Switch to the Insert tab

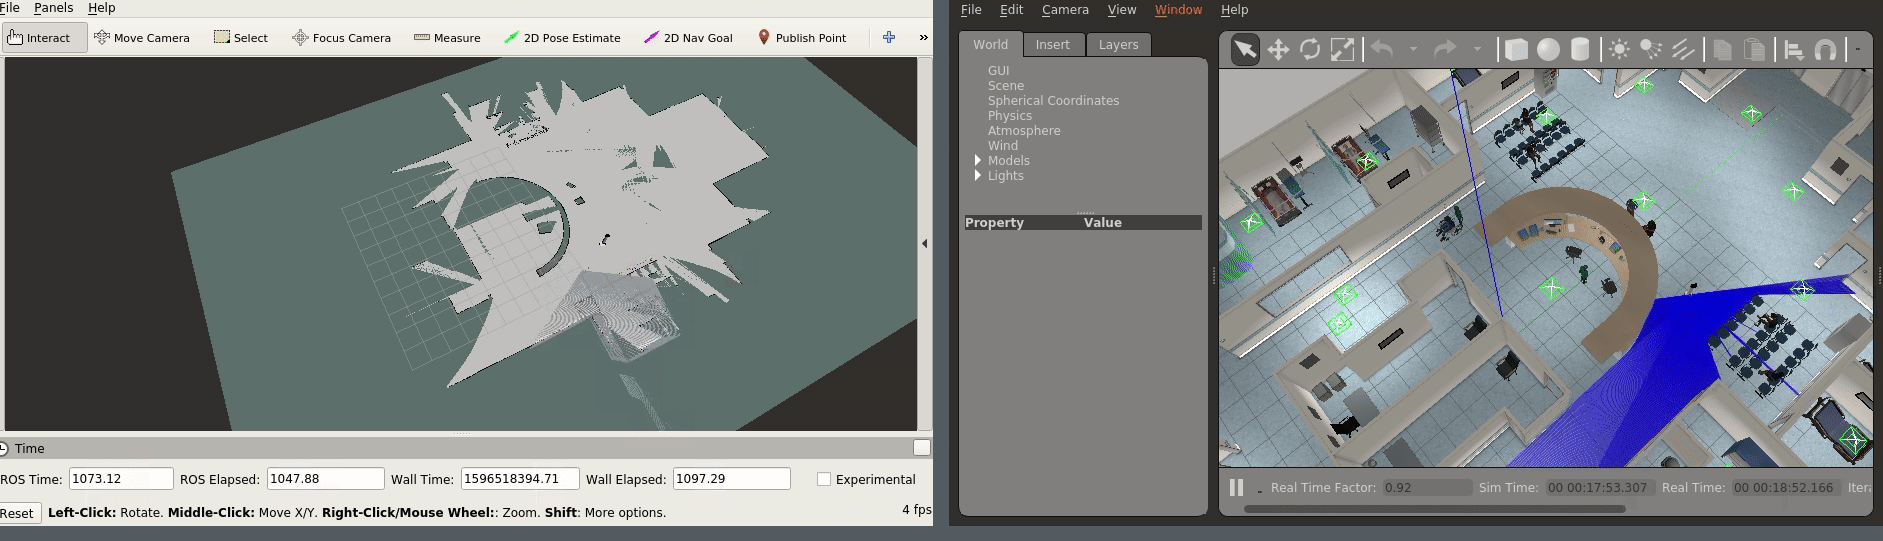[x=1052, y=45]
